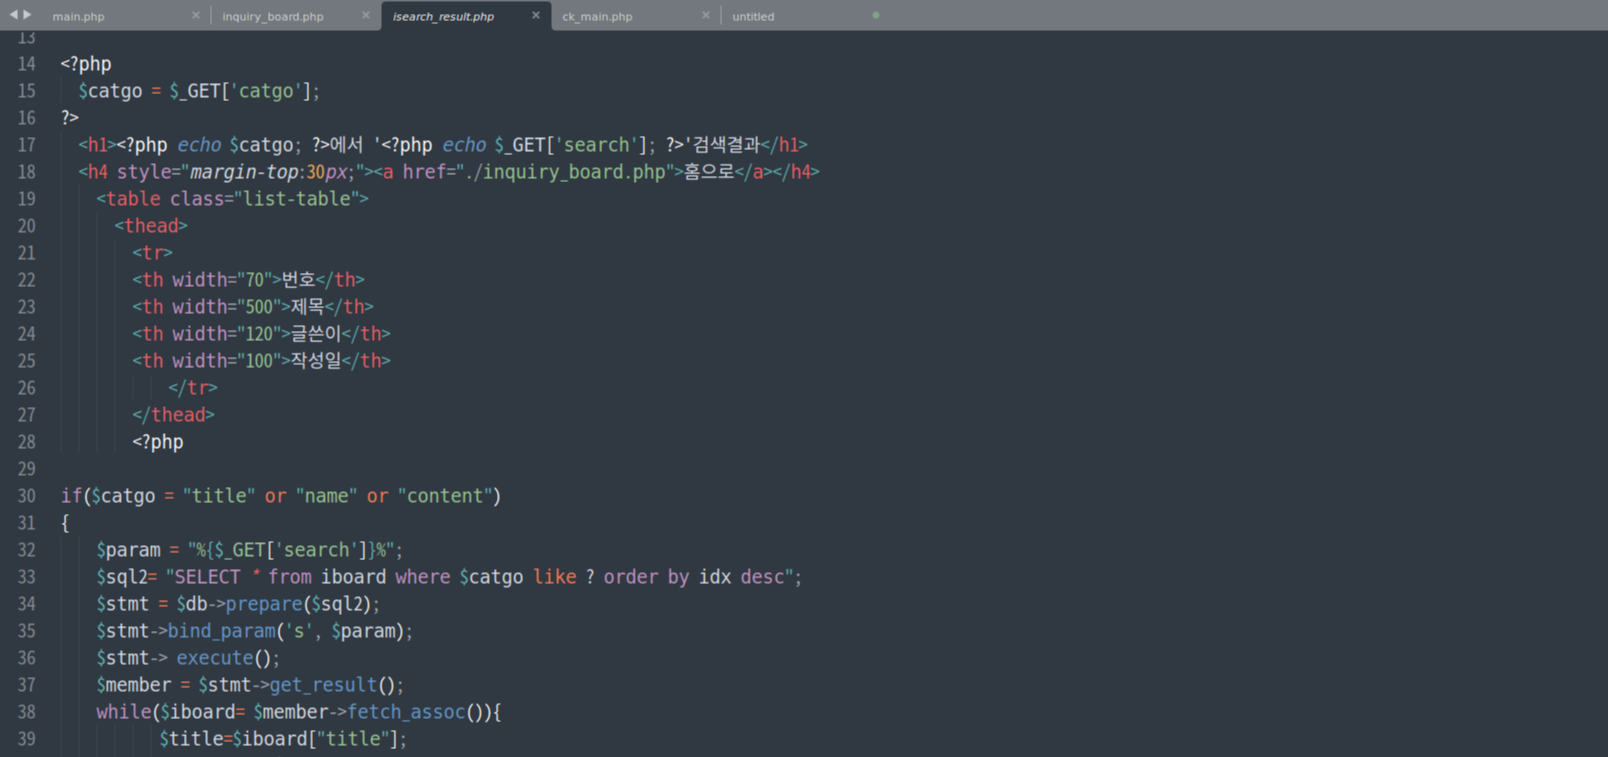Click the unsaved dot on untitled tab
Image resolution: width=1608 pixels, height=757 pixels.
pyautogui.click(x=876, y=15)
